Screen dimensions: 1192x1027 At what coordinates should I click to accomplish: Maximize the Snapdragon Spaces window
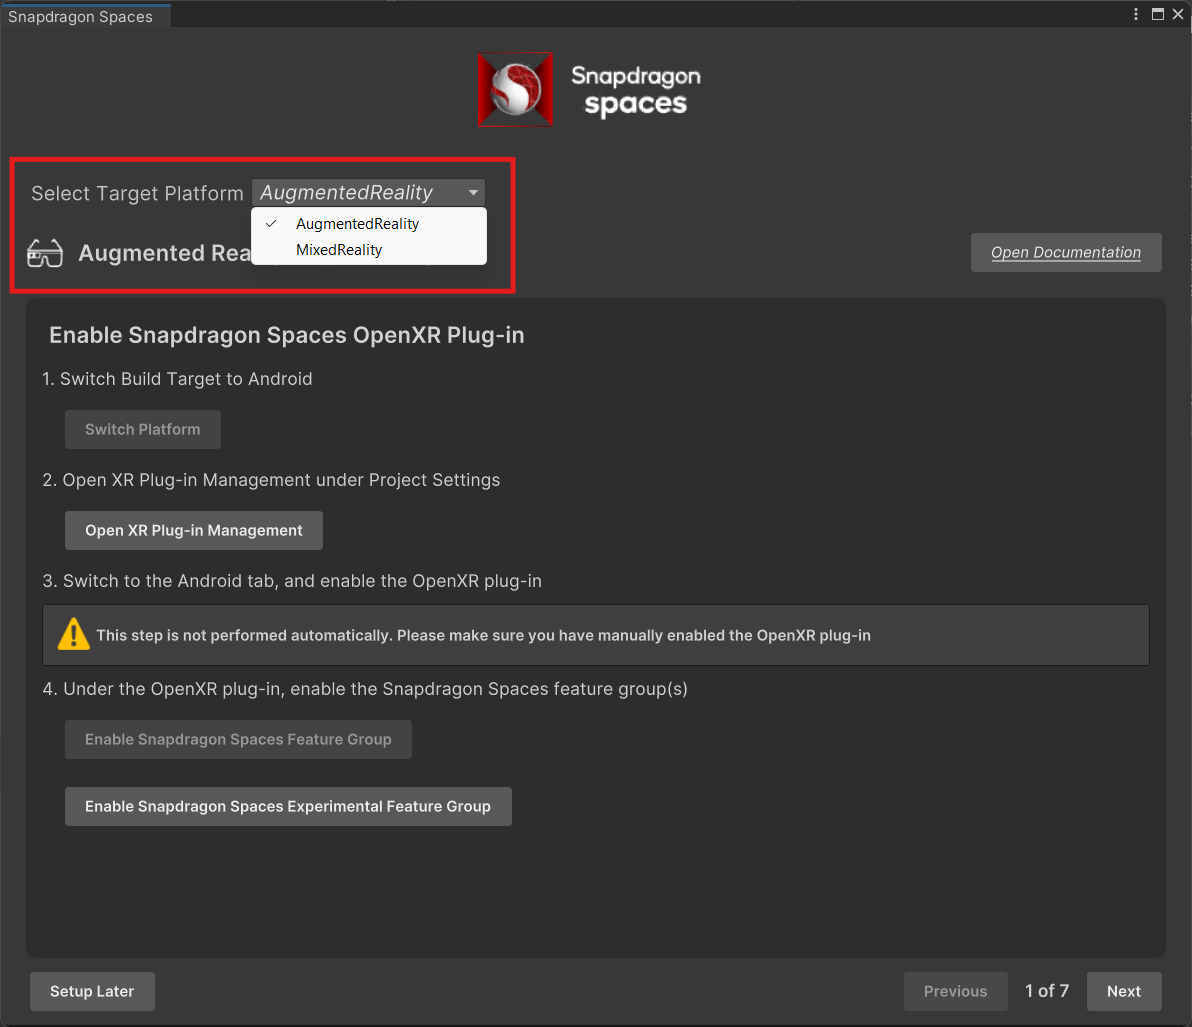1158,14
